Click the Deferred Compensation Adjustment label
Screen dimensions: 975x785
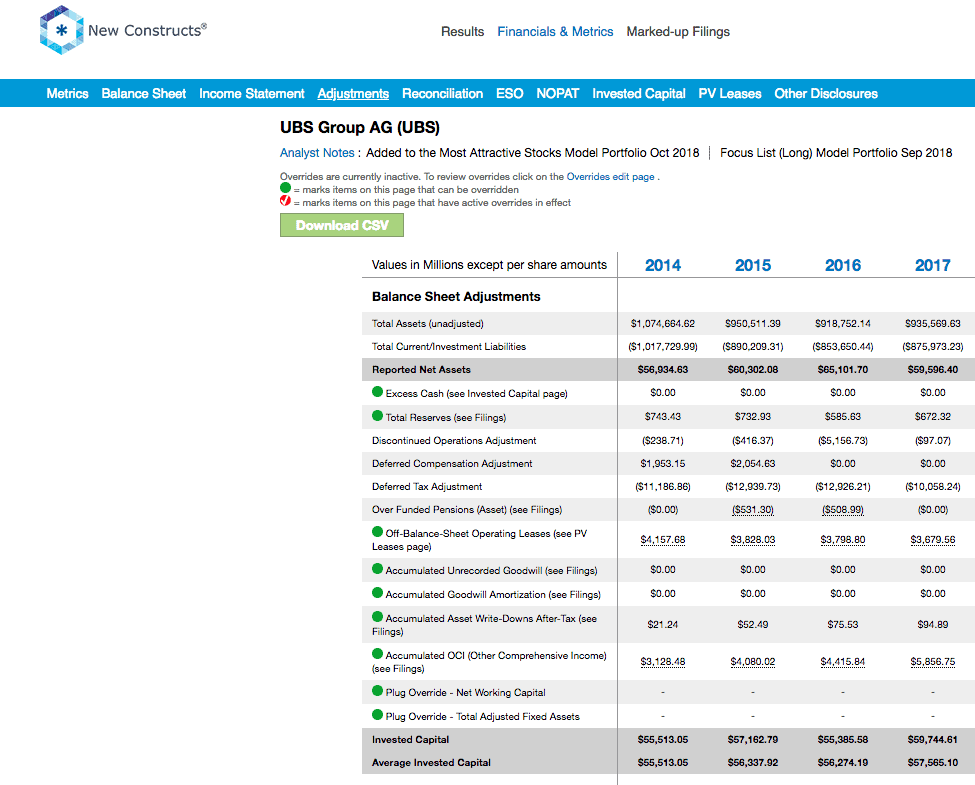452,463
